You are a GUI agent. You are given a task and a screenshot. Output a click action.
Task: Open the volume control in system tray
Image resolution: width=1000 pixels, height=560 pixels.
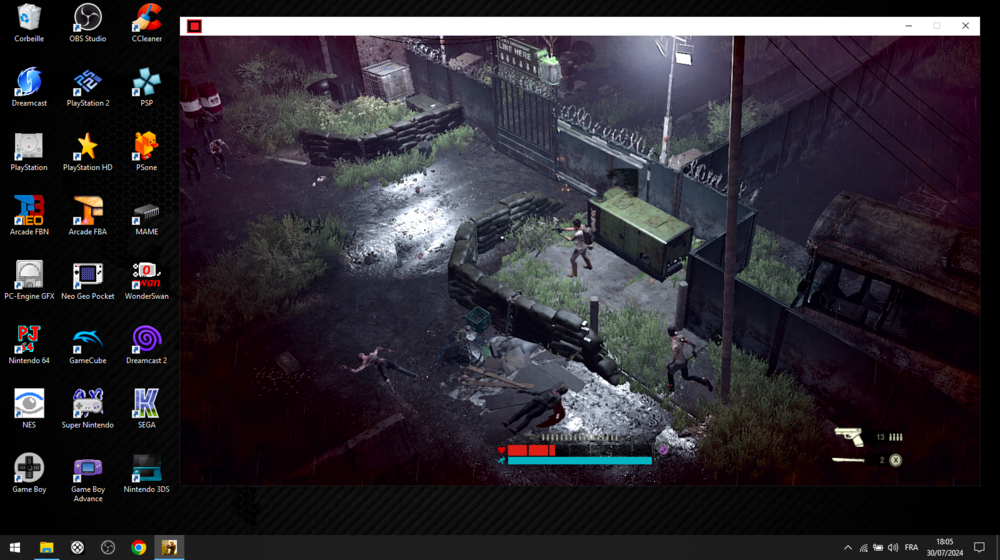pyautogui.click(x=893, y=547)
